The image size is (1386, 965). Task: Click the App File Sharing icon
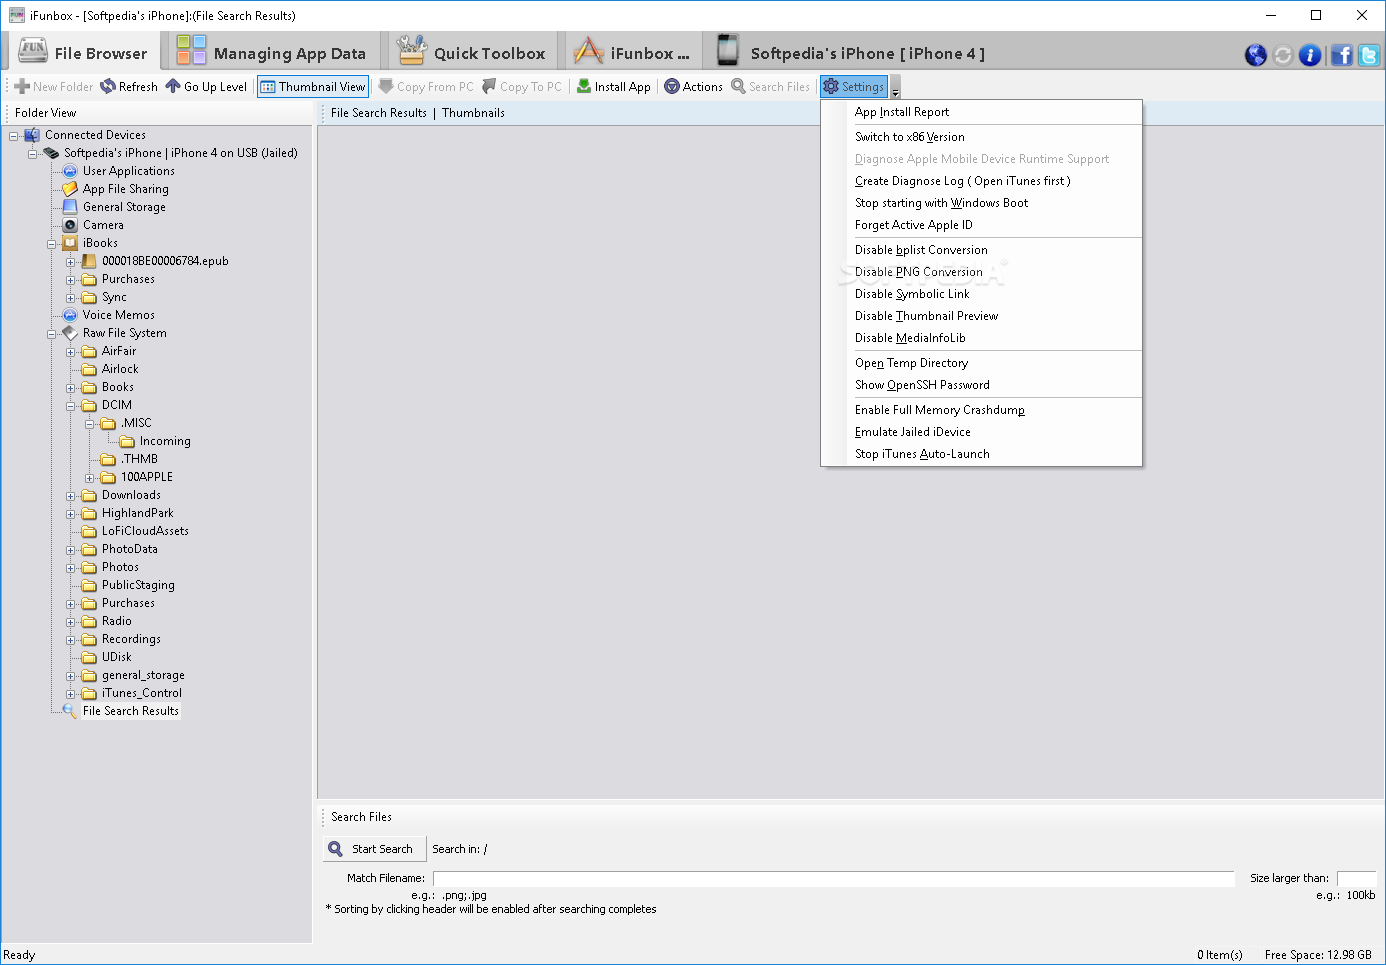70,189
